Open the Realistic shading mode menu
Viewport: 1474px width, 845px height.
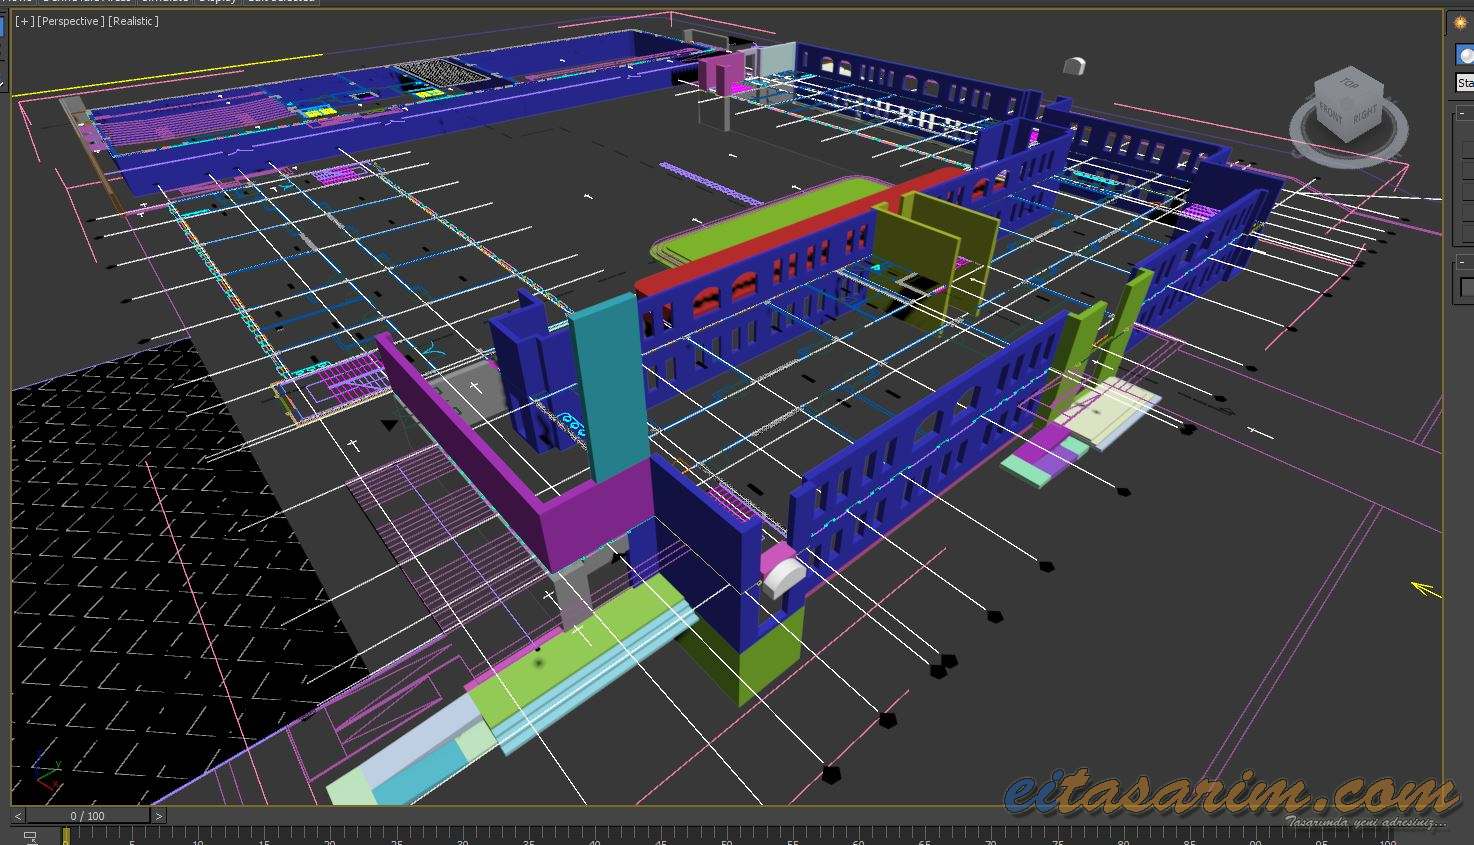coord(133,21)
